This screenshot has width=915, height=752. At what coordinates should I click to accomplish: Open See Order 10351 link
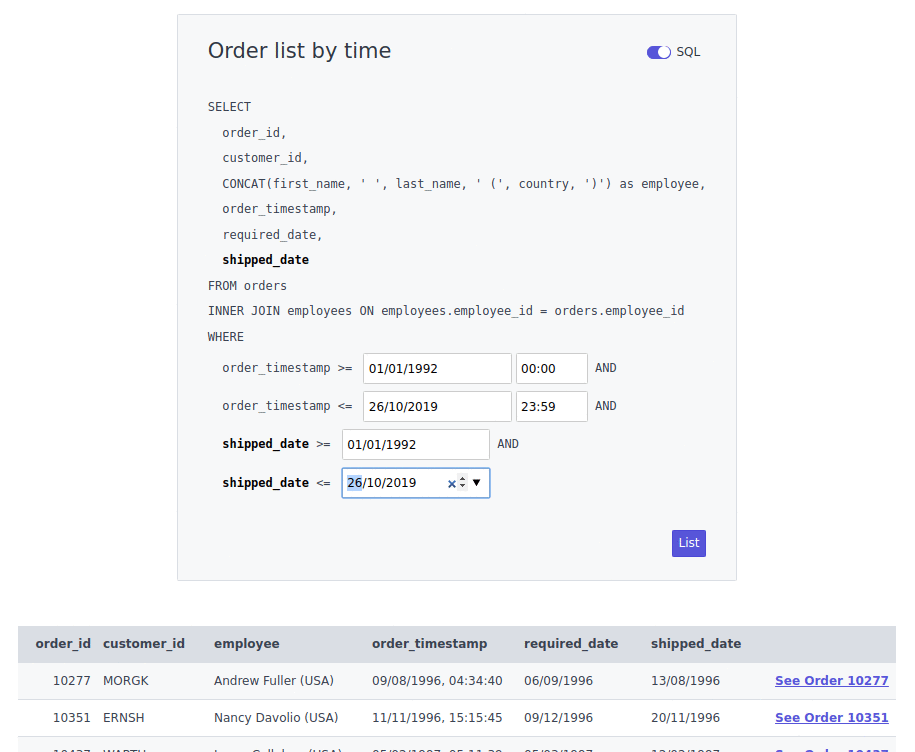point(832,718)
